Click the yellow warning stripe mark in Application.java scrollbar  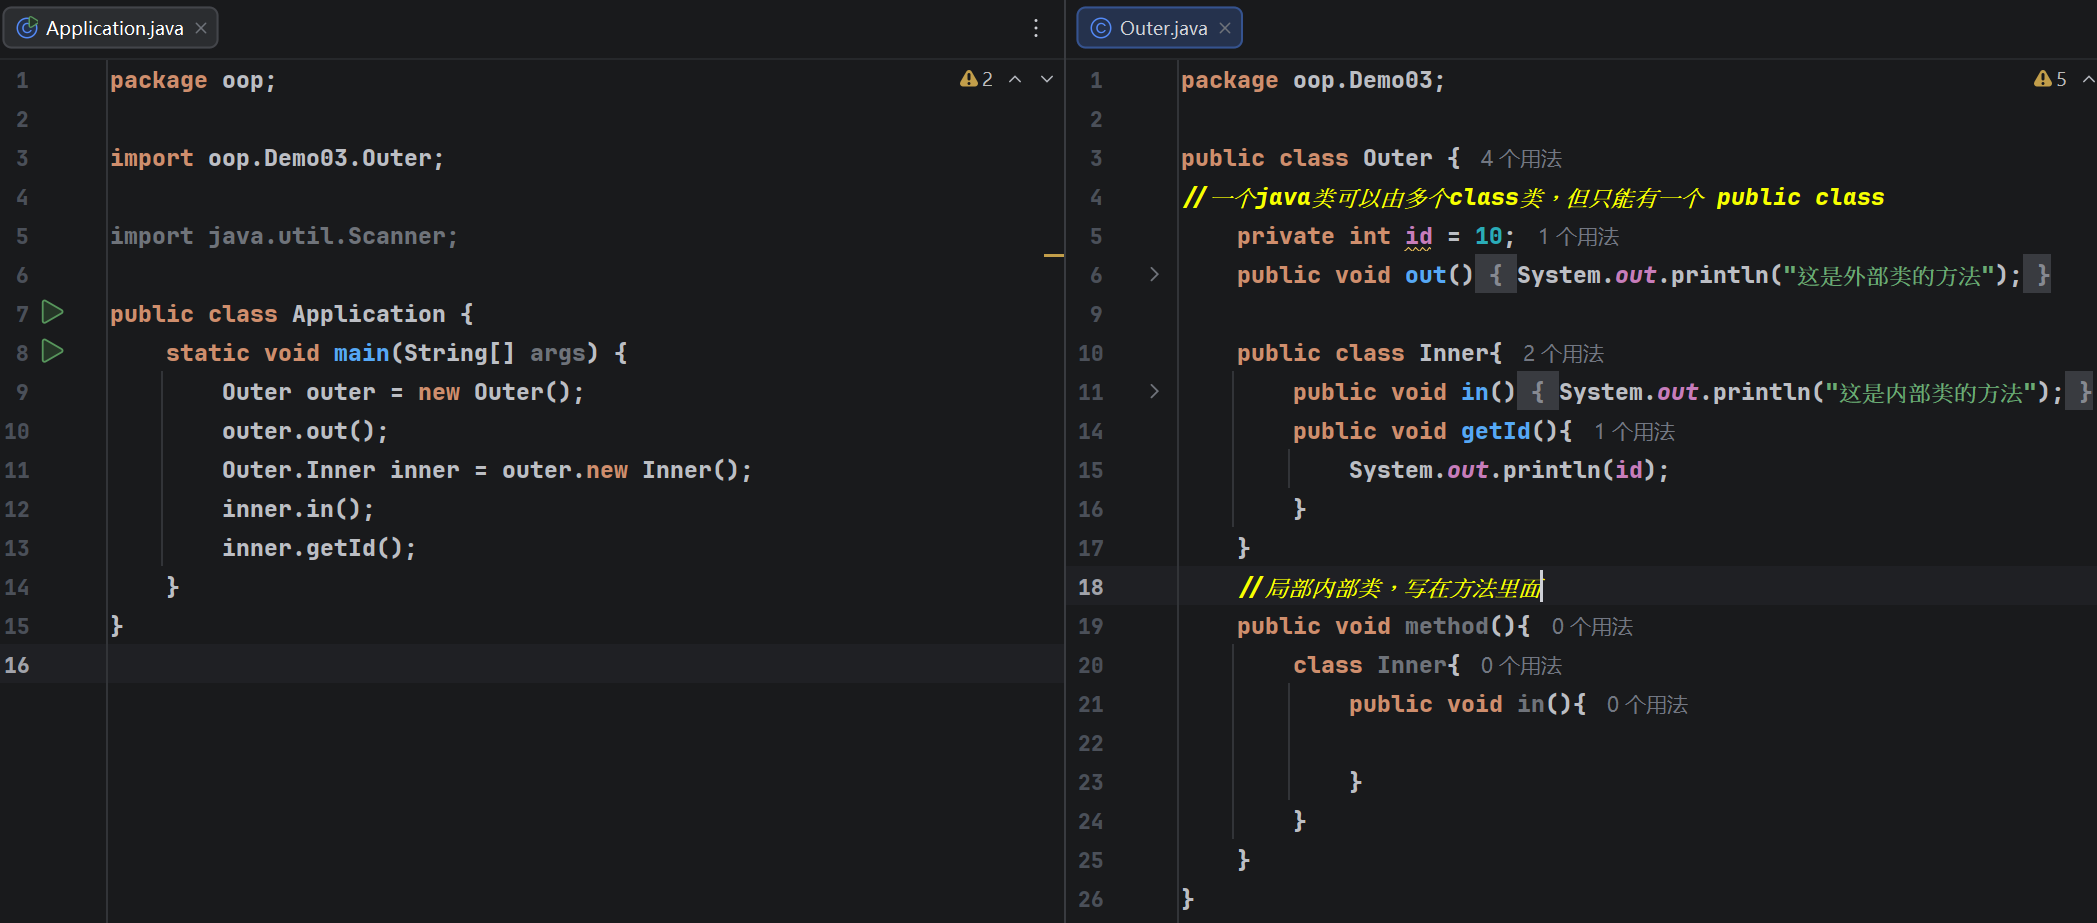click(1053, 255)
